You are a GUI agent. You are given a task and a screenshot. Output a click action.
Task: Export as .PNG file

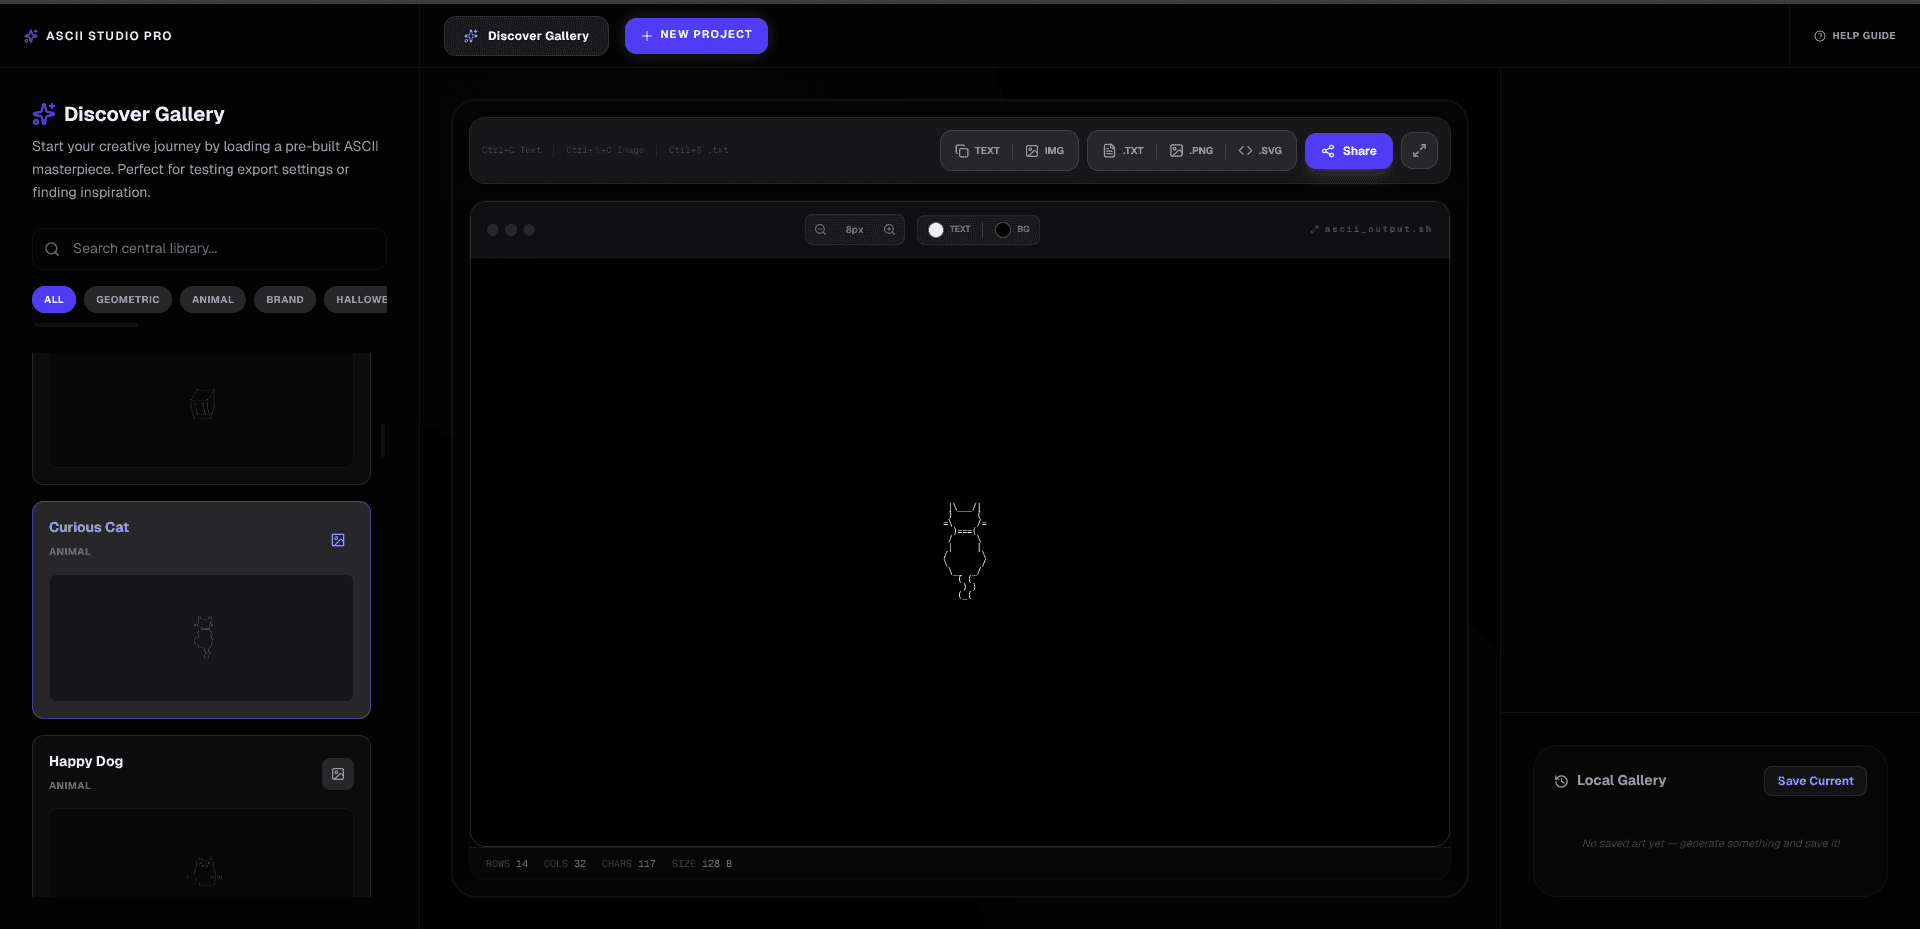1191,151
